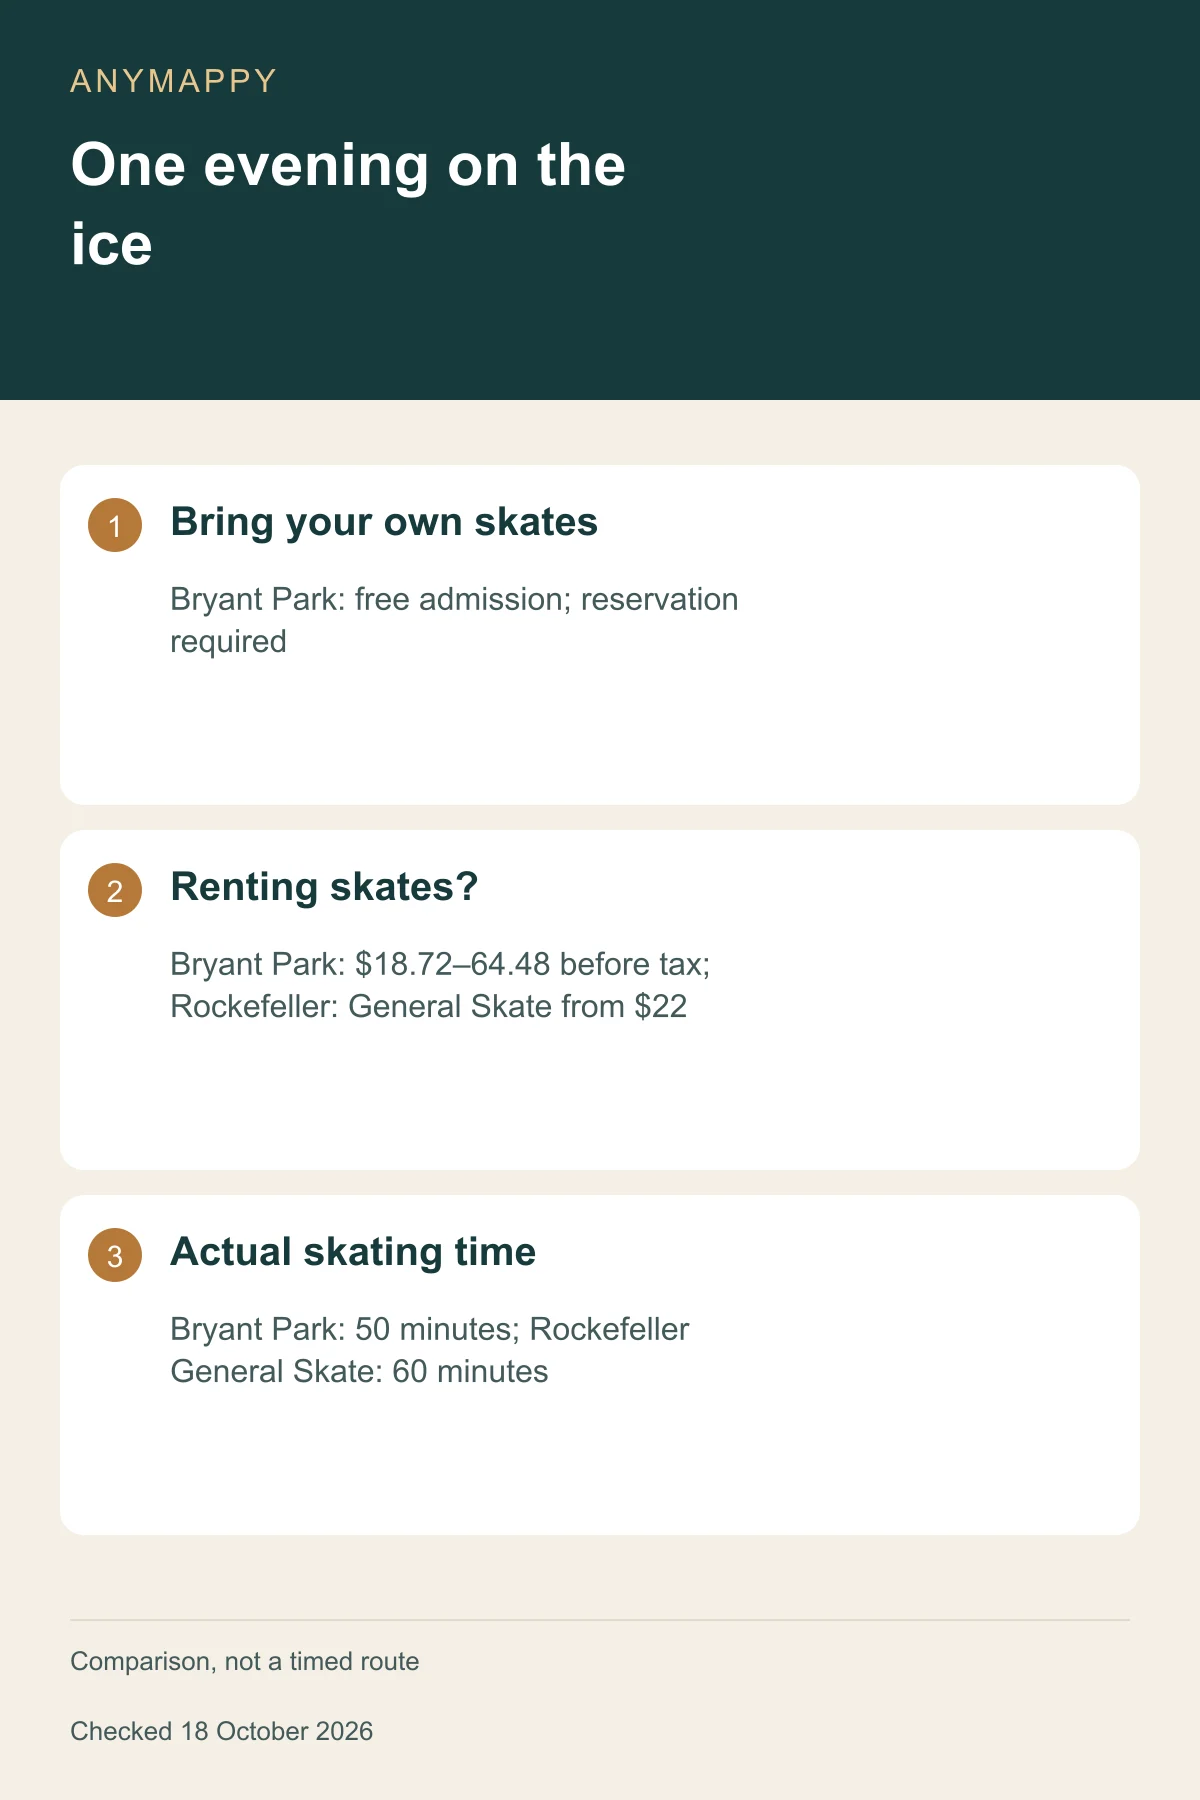Viewport: 1200px width, 1800px height.
Task: Click the Bryant Park 50 minutes text
Action: tap(345, 1329)
